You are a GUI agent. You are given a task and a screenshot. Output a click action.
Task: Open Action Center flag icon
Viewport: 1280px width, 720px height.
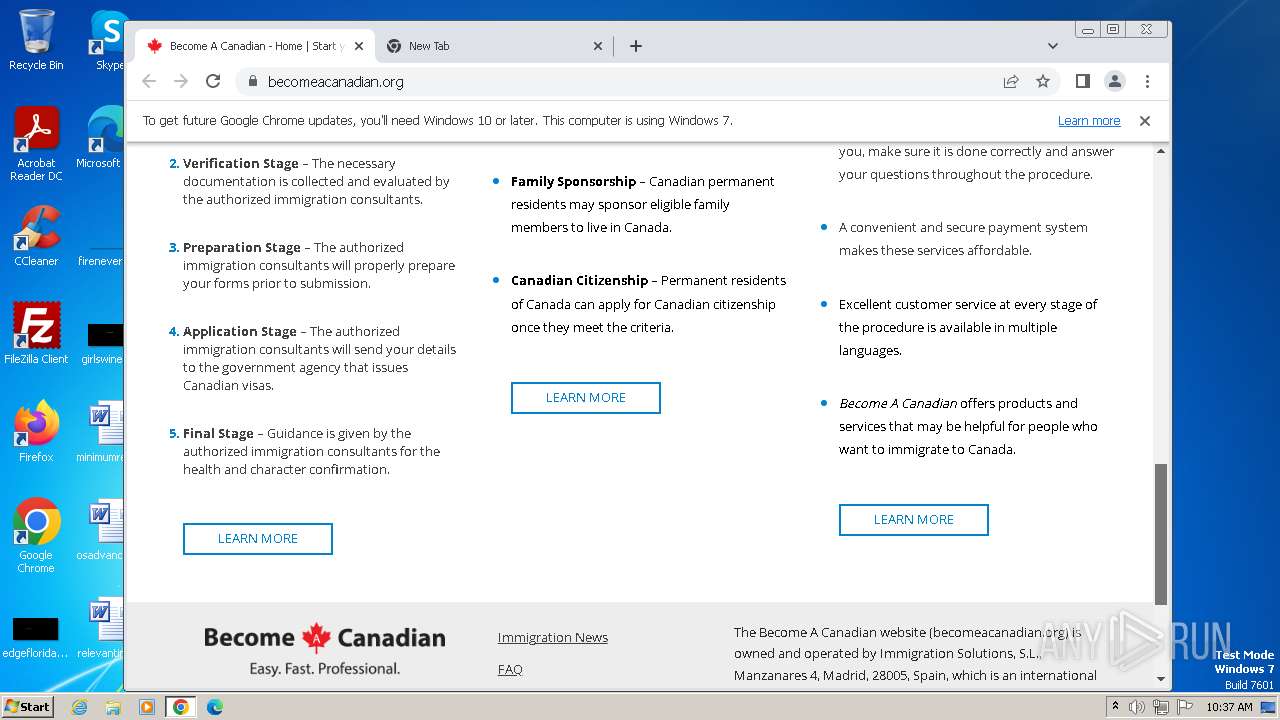pyautogui.click(x=1183, y=707)
